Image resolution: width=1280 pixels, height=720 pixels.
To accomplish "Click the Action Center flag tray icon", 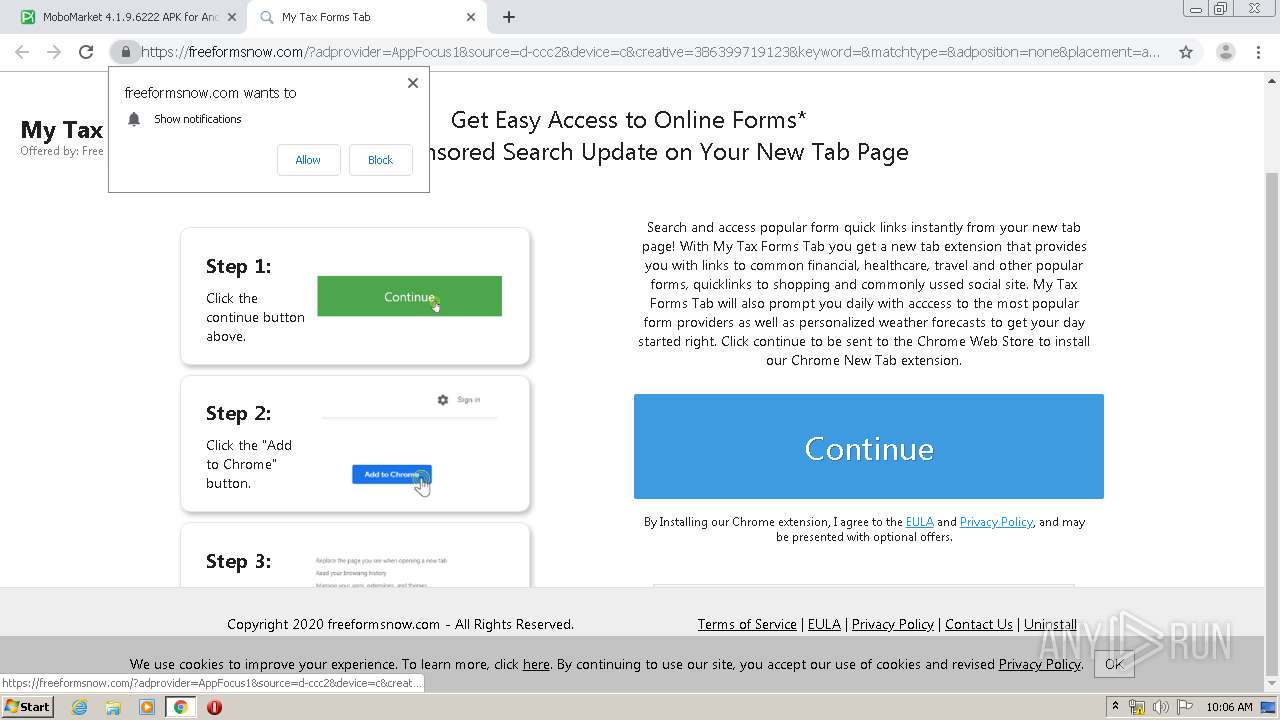I will [x=1185, y=707].
